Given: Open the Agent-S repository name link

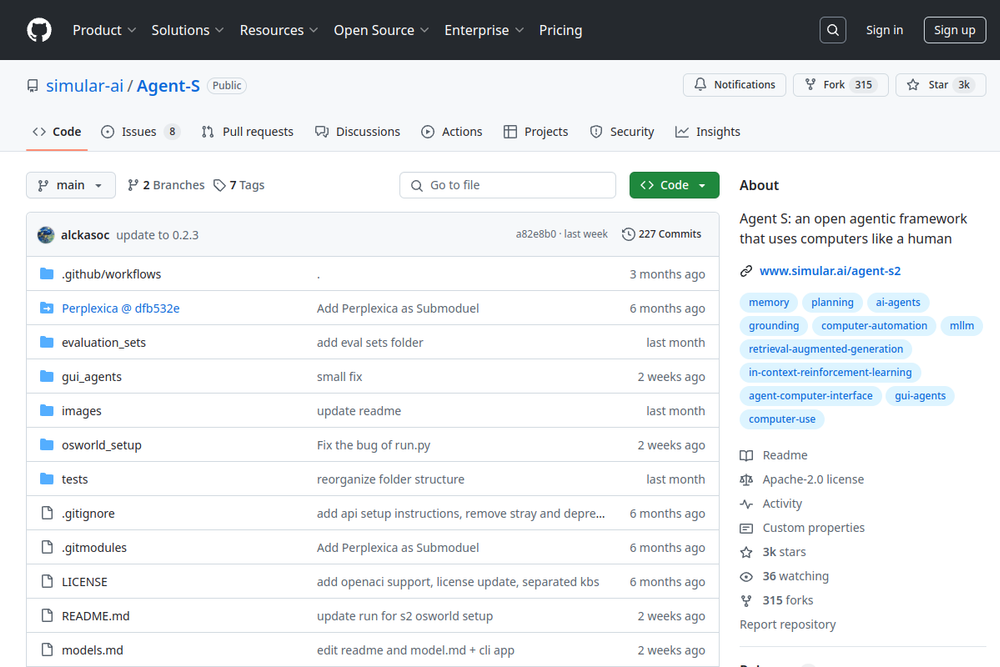Looking at the screenshot, I should (x=168, y=85).
